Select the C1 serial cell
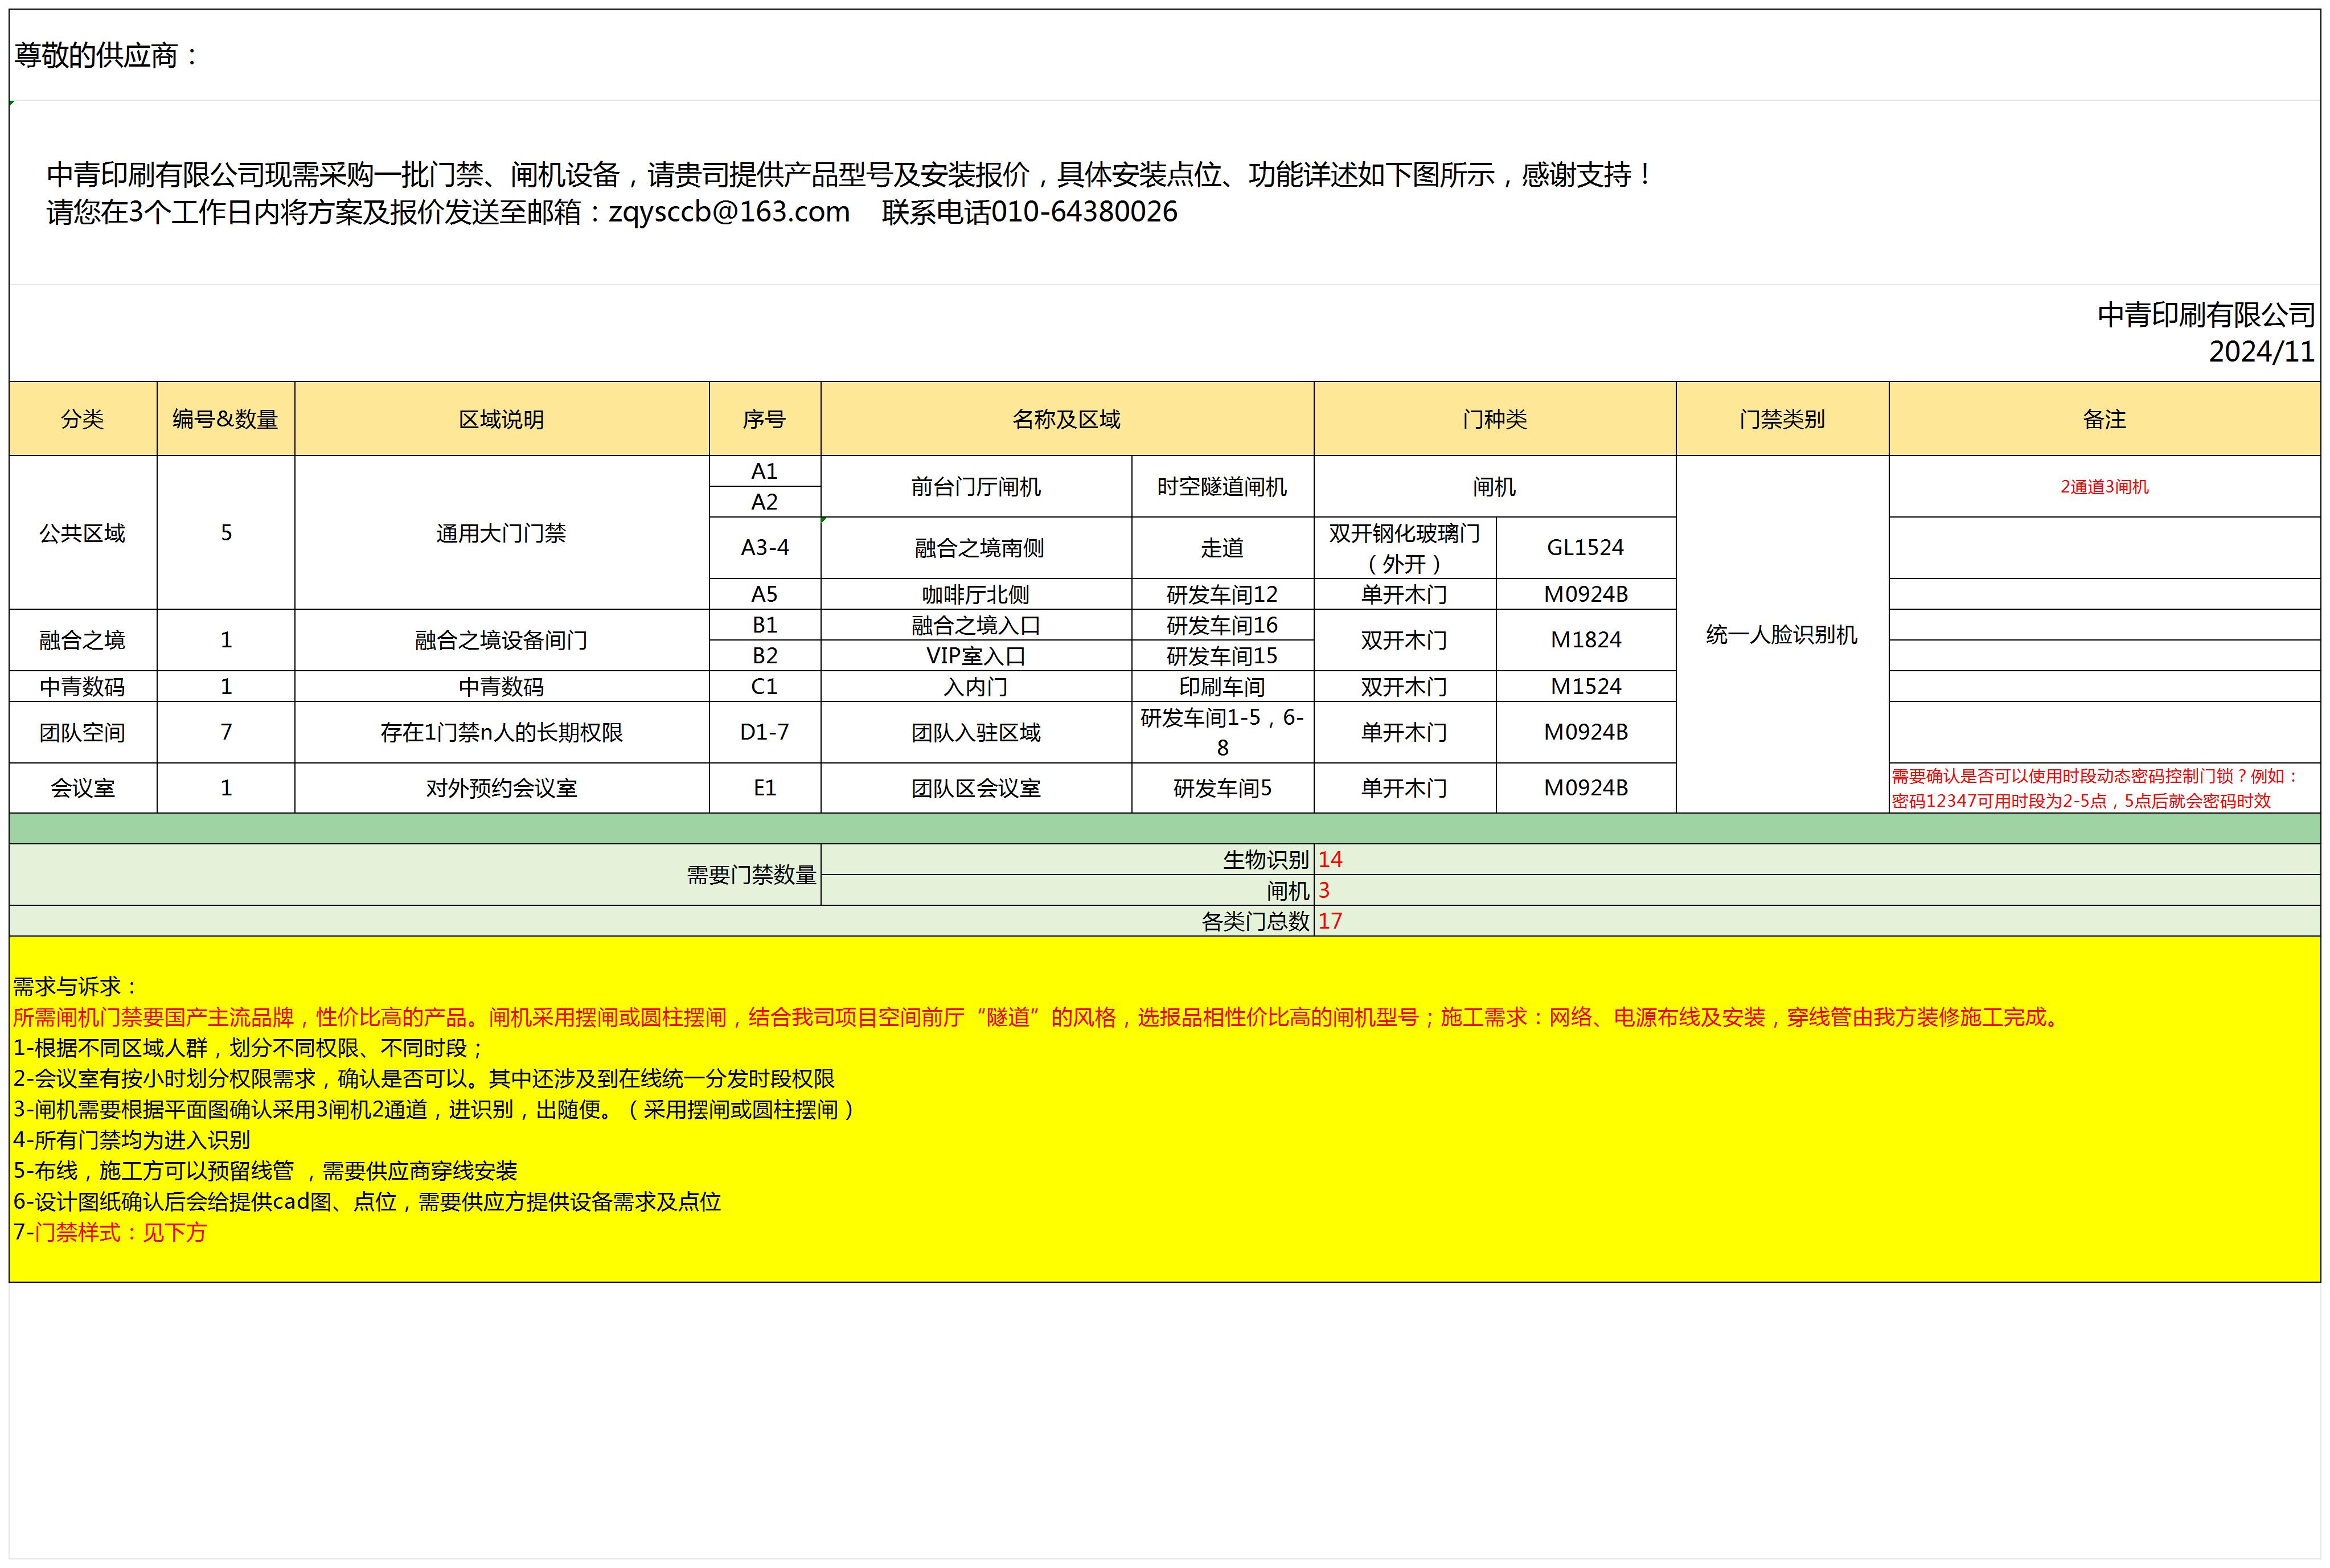The height and width of the screenshot is (1568, 2330). [765, 686]
